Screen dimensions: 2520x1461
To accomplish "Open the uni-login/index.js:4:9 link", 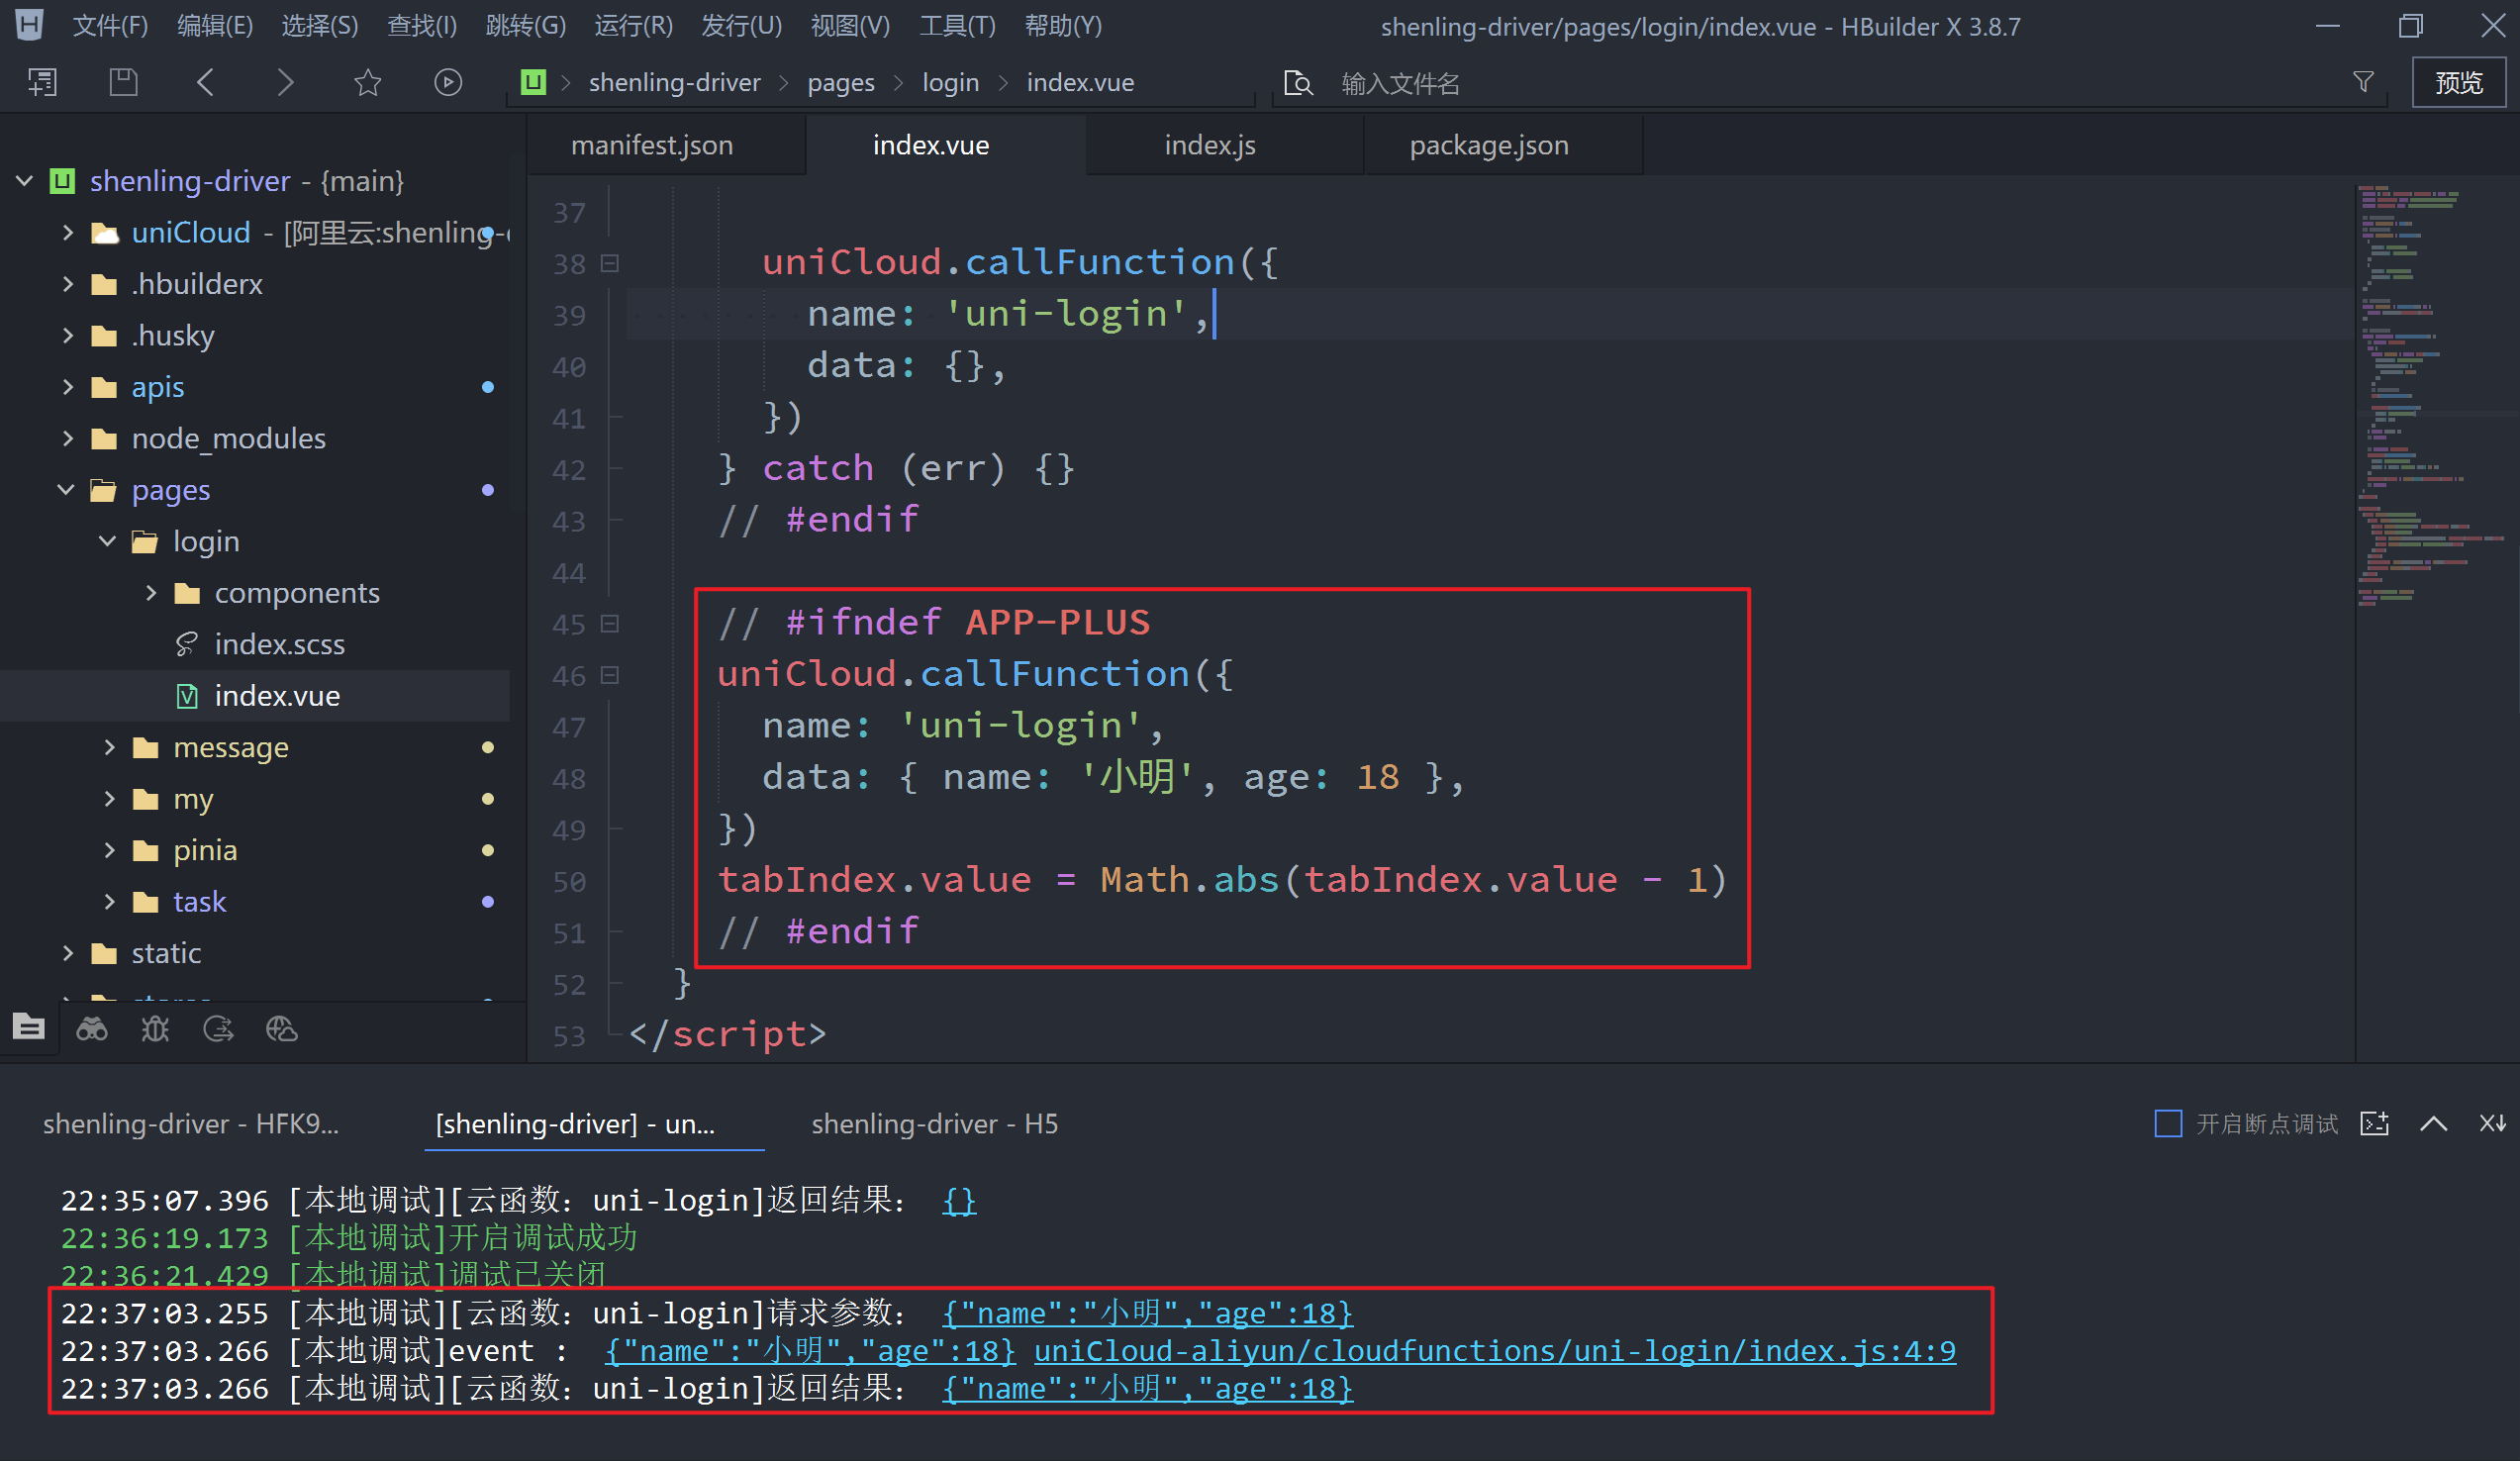I will point(1494,1351).
